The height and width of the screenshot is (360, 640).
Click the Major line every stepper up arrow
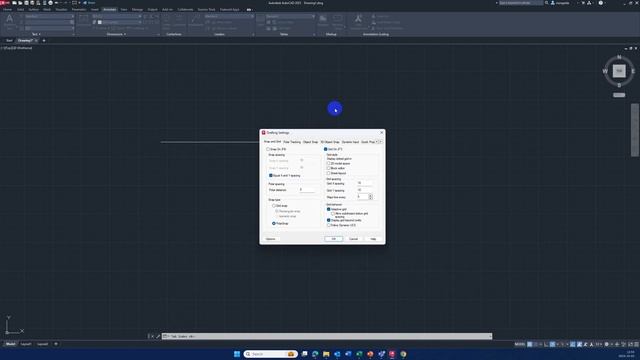(371, 196)
